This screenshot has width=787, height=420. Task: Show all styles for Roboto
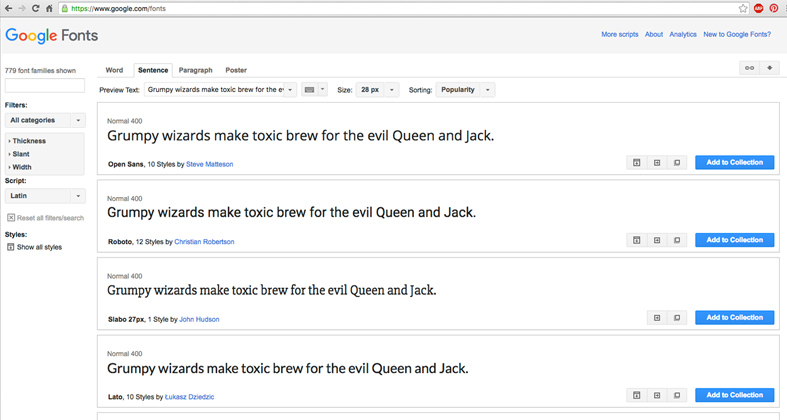point(636,240)
